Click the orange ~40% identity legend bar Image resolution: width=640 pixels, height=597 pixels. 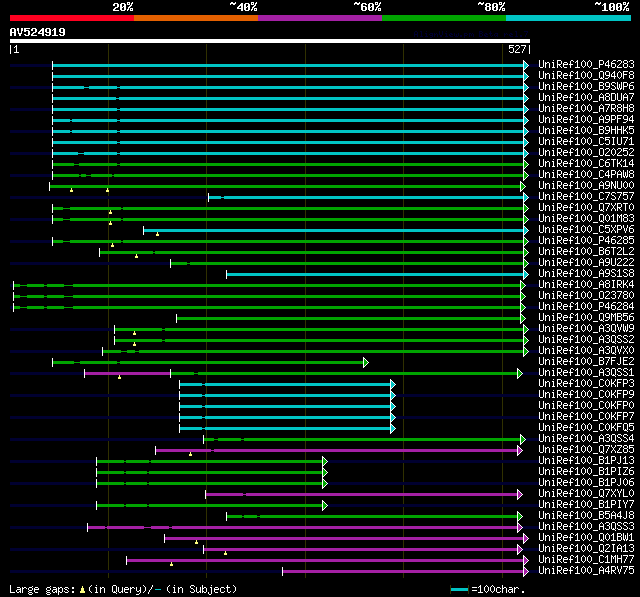point(196,18)
